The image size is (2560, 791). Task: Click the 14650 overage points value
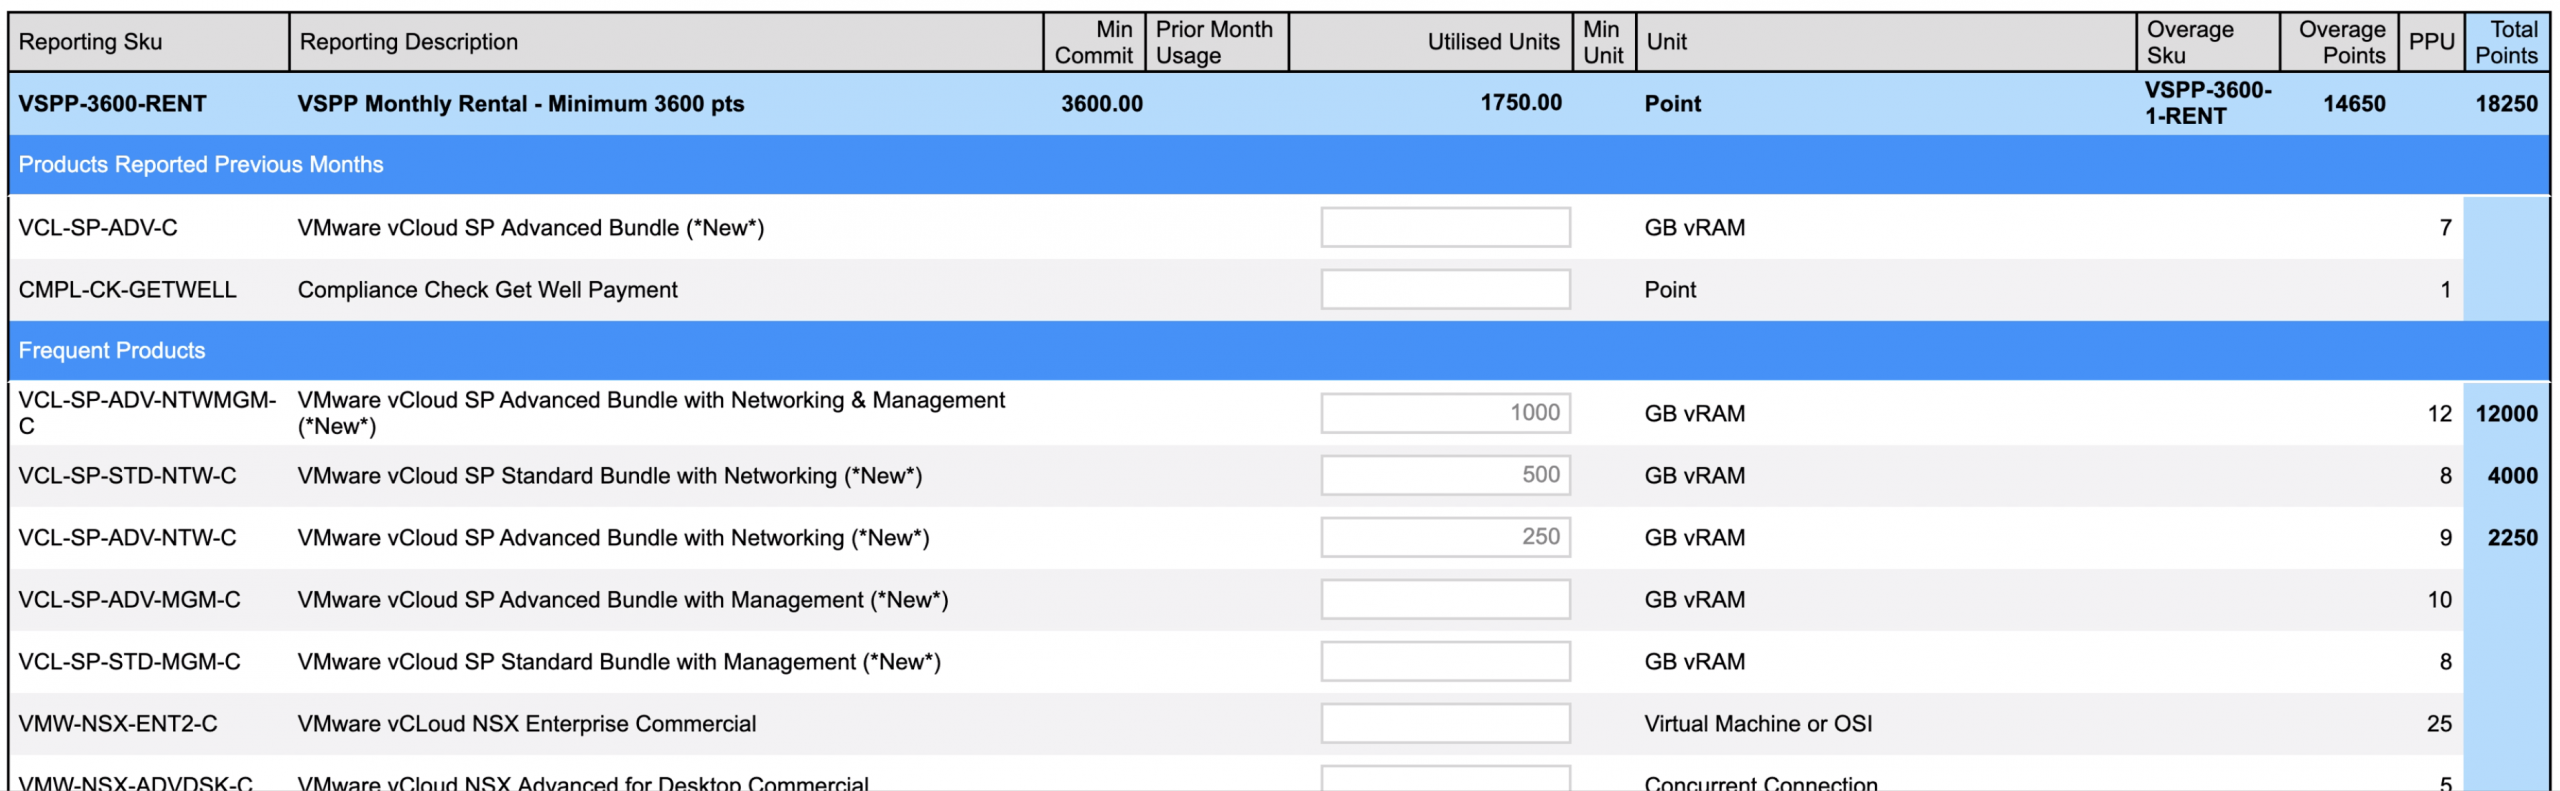click(x=2354, y=104)
